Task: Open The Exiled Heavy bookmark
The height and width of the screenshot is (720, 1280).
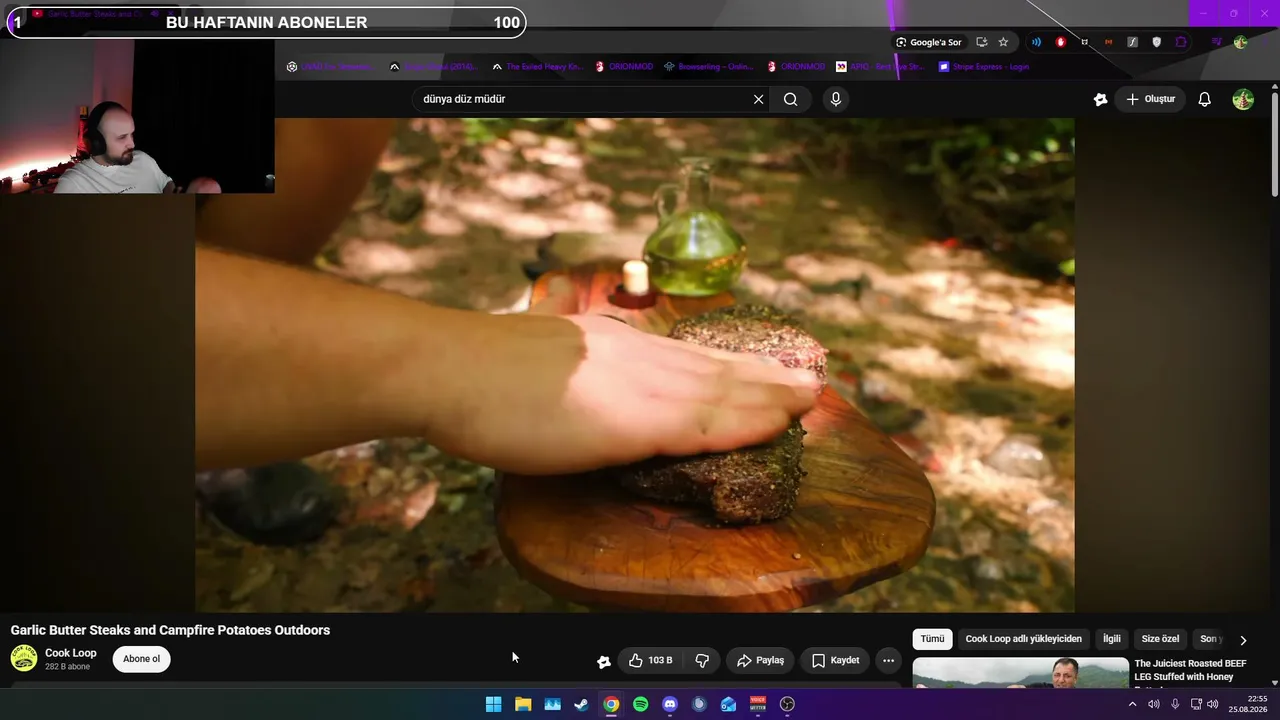Action: (x=537, y=67)
